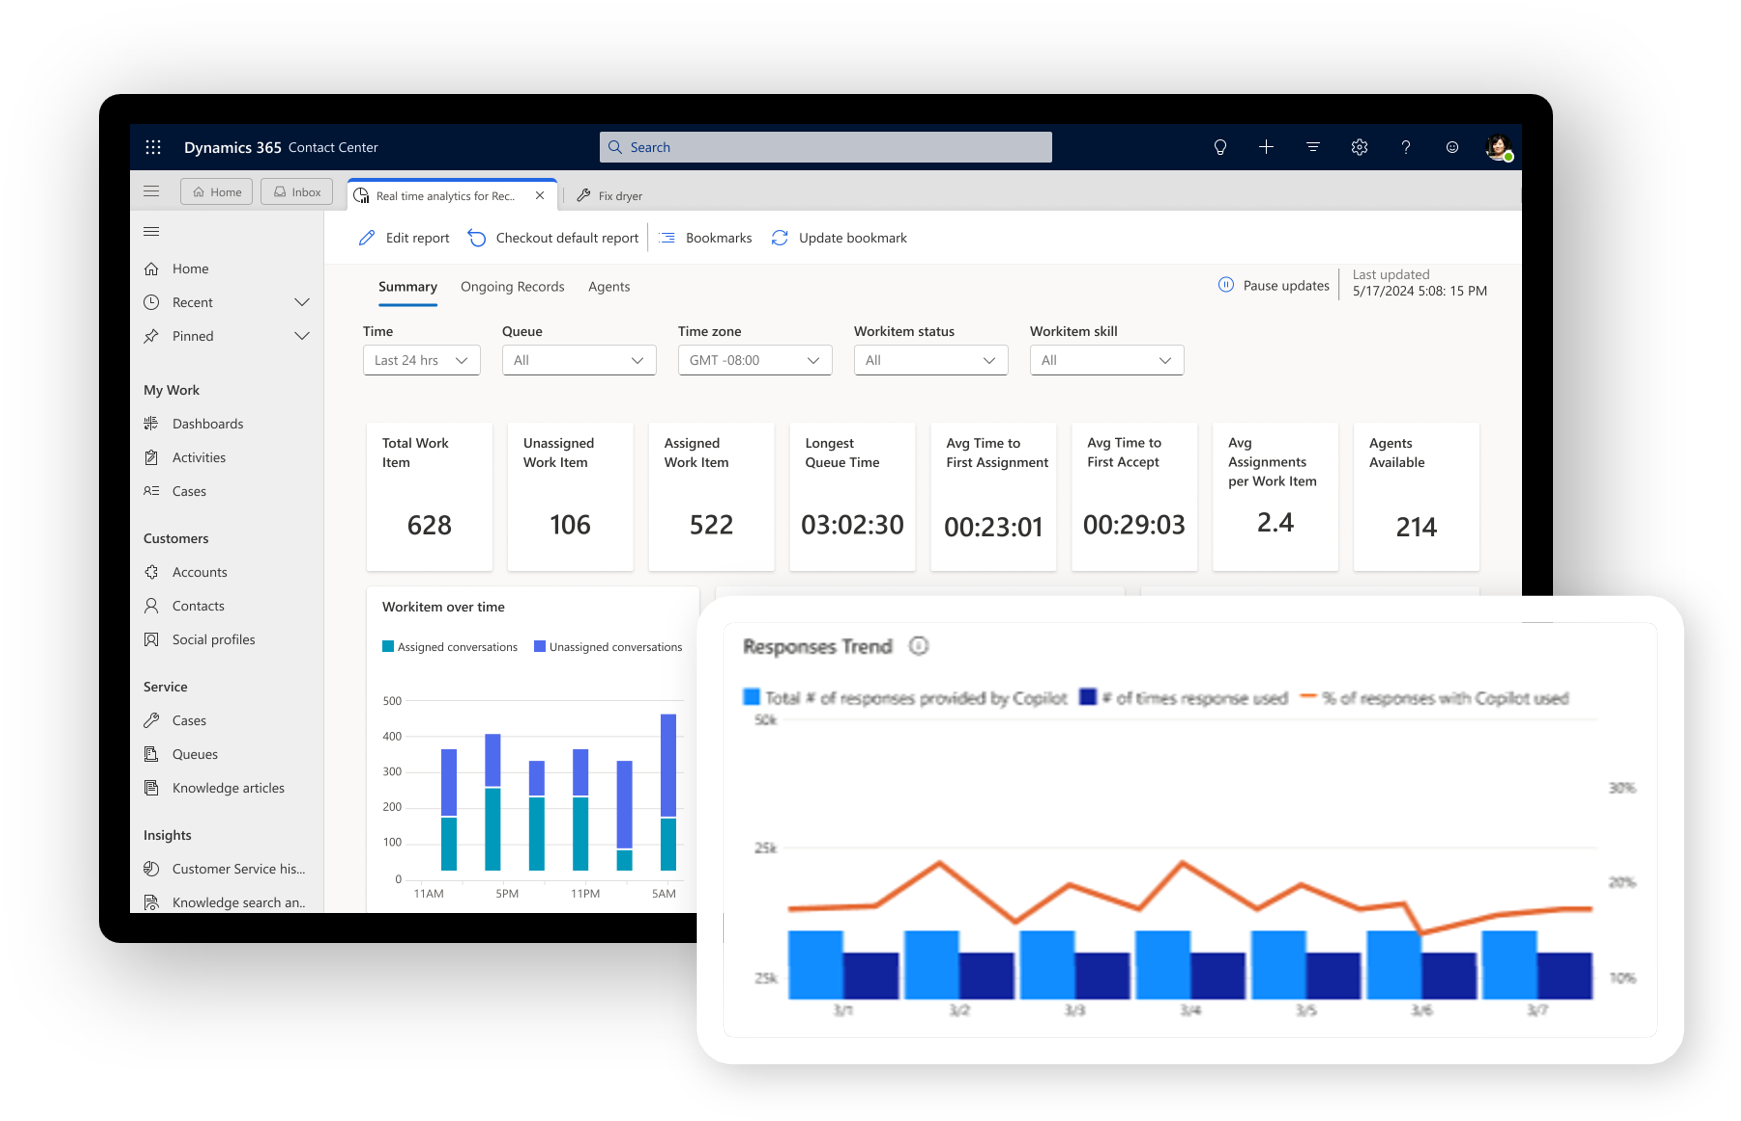The height and width of the screenshot is (1121, 1741).
Task: Click the refresh icon for Update bookmark
Action: pos(780,238)
